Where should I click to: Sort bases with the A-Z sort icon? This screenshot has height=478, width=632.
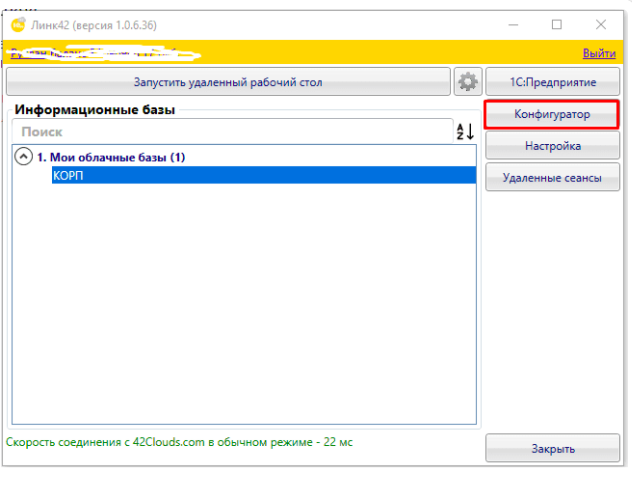tap(465, 132)
